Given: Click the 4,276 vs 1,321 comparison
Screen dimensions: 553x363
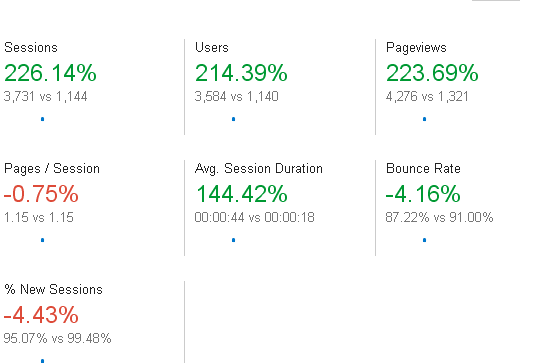Looking at the screenshot, I should tap(427, 96).
